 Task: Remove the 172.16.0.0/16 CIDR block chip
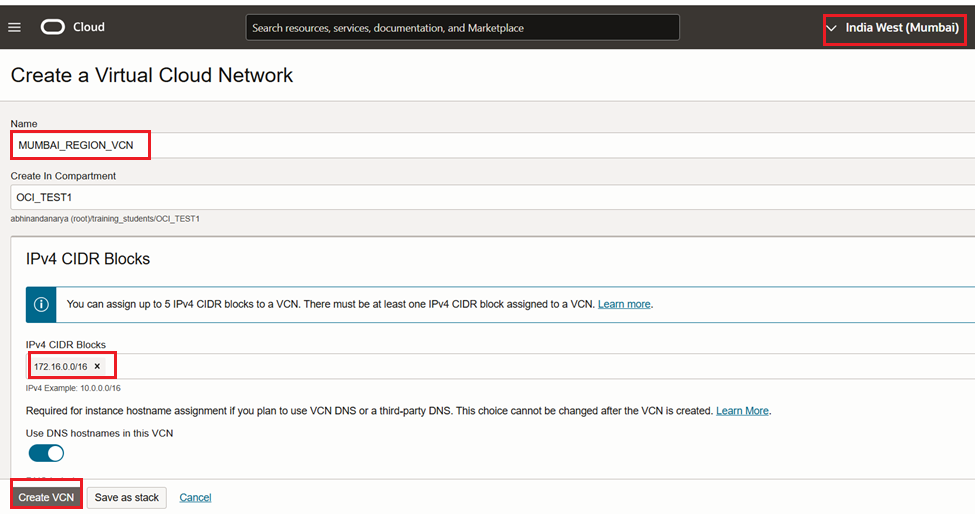click(x=97, y=367)
